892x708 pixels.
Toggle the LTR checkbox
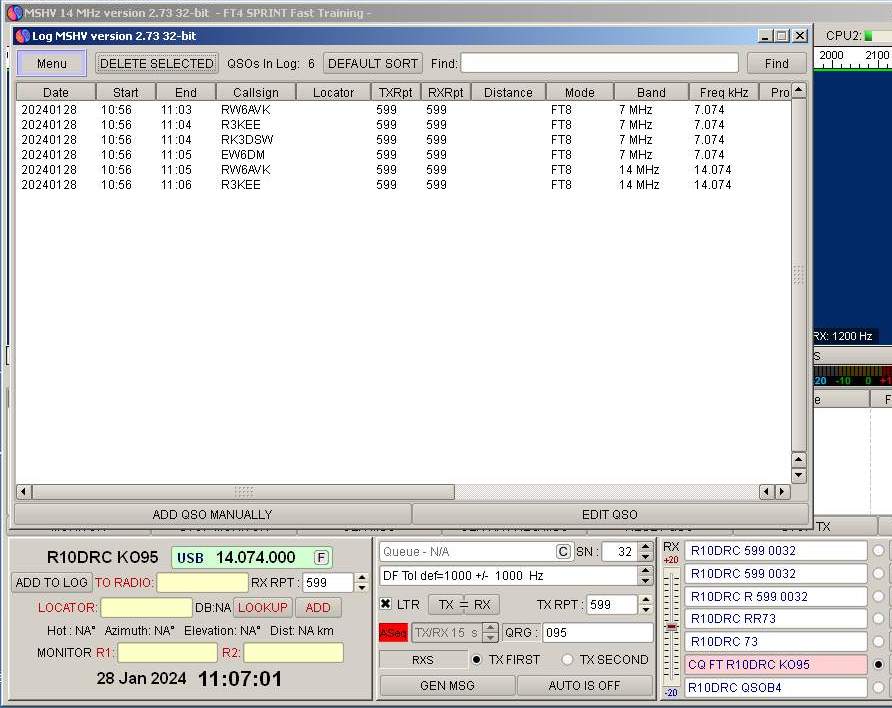pos(386,605)
